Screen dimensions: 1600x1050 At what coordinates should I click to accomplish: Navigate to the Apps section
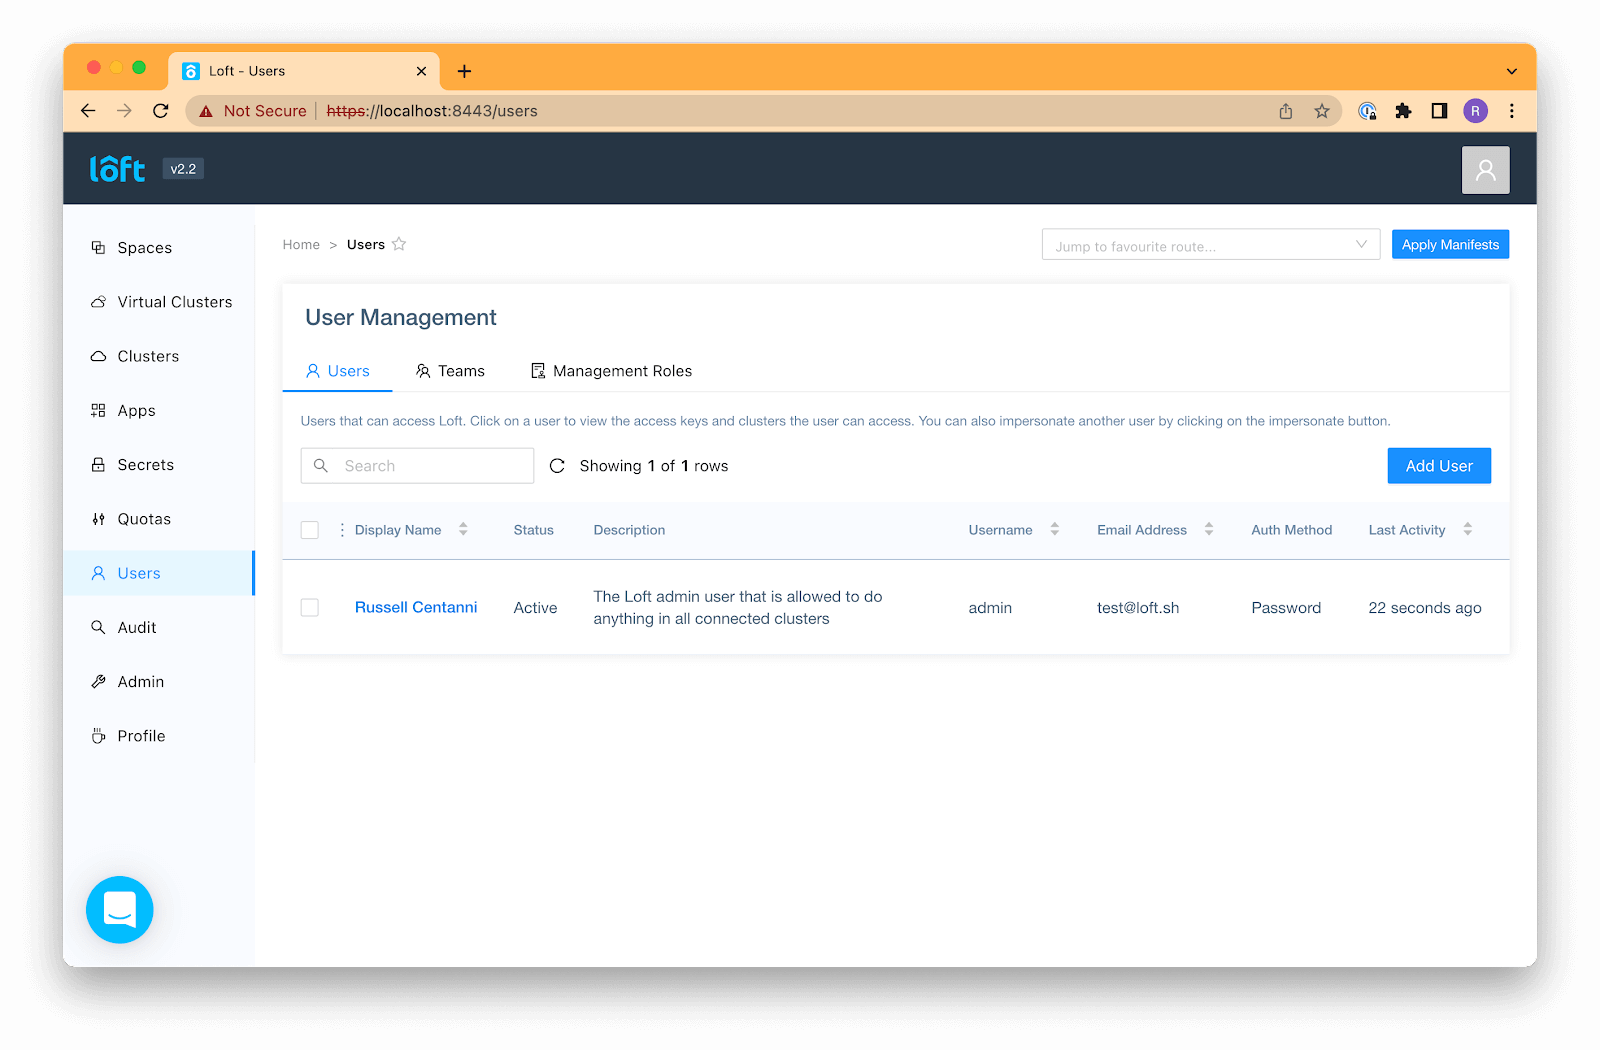[x=136, y=410]
